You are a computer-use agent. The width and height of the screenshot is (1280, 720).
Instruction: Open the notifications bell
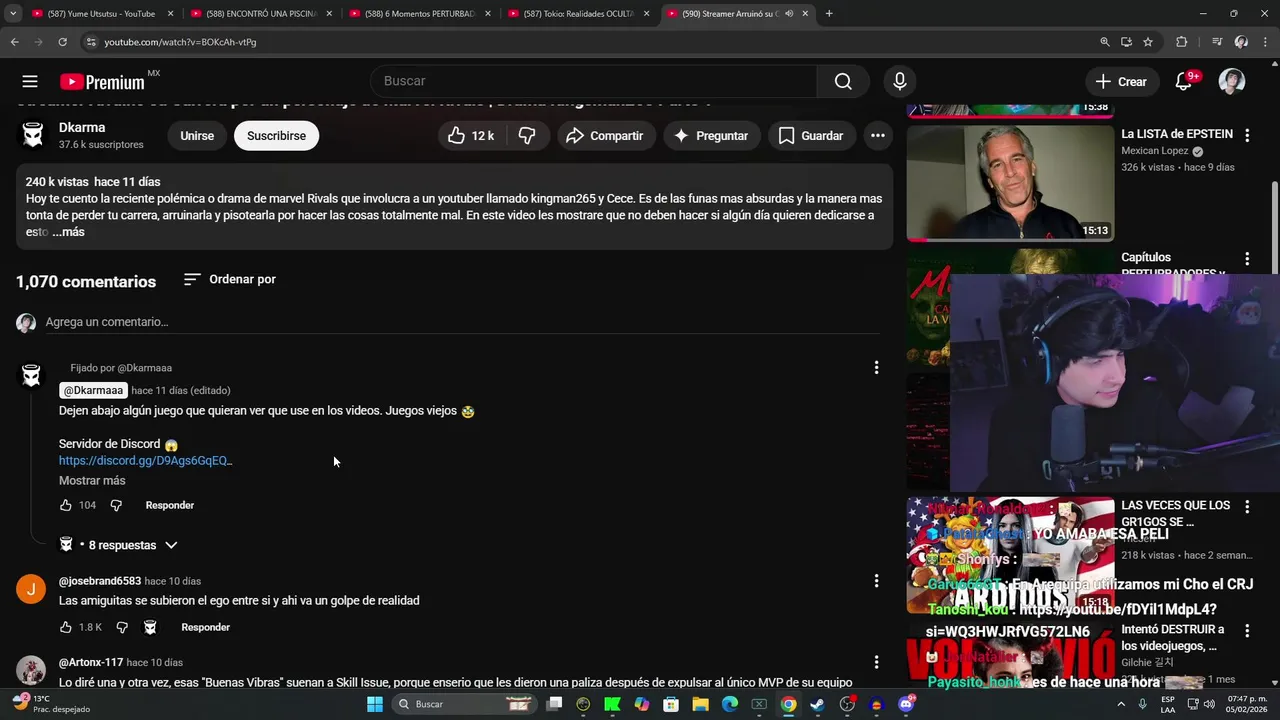(x=1184, y=82)
